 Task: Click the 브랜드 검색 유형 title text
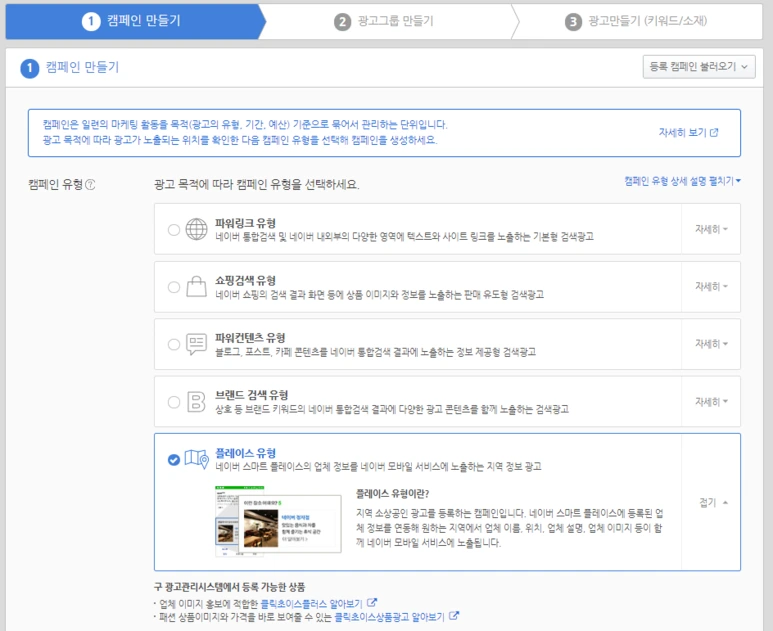tap(251, 395)
